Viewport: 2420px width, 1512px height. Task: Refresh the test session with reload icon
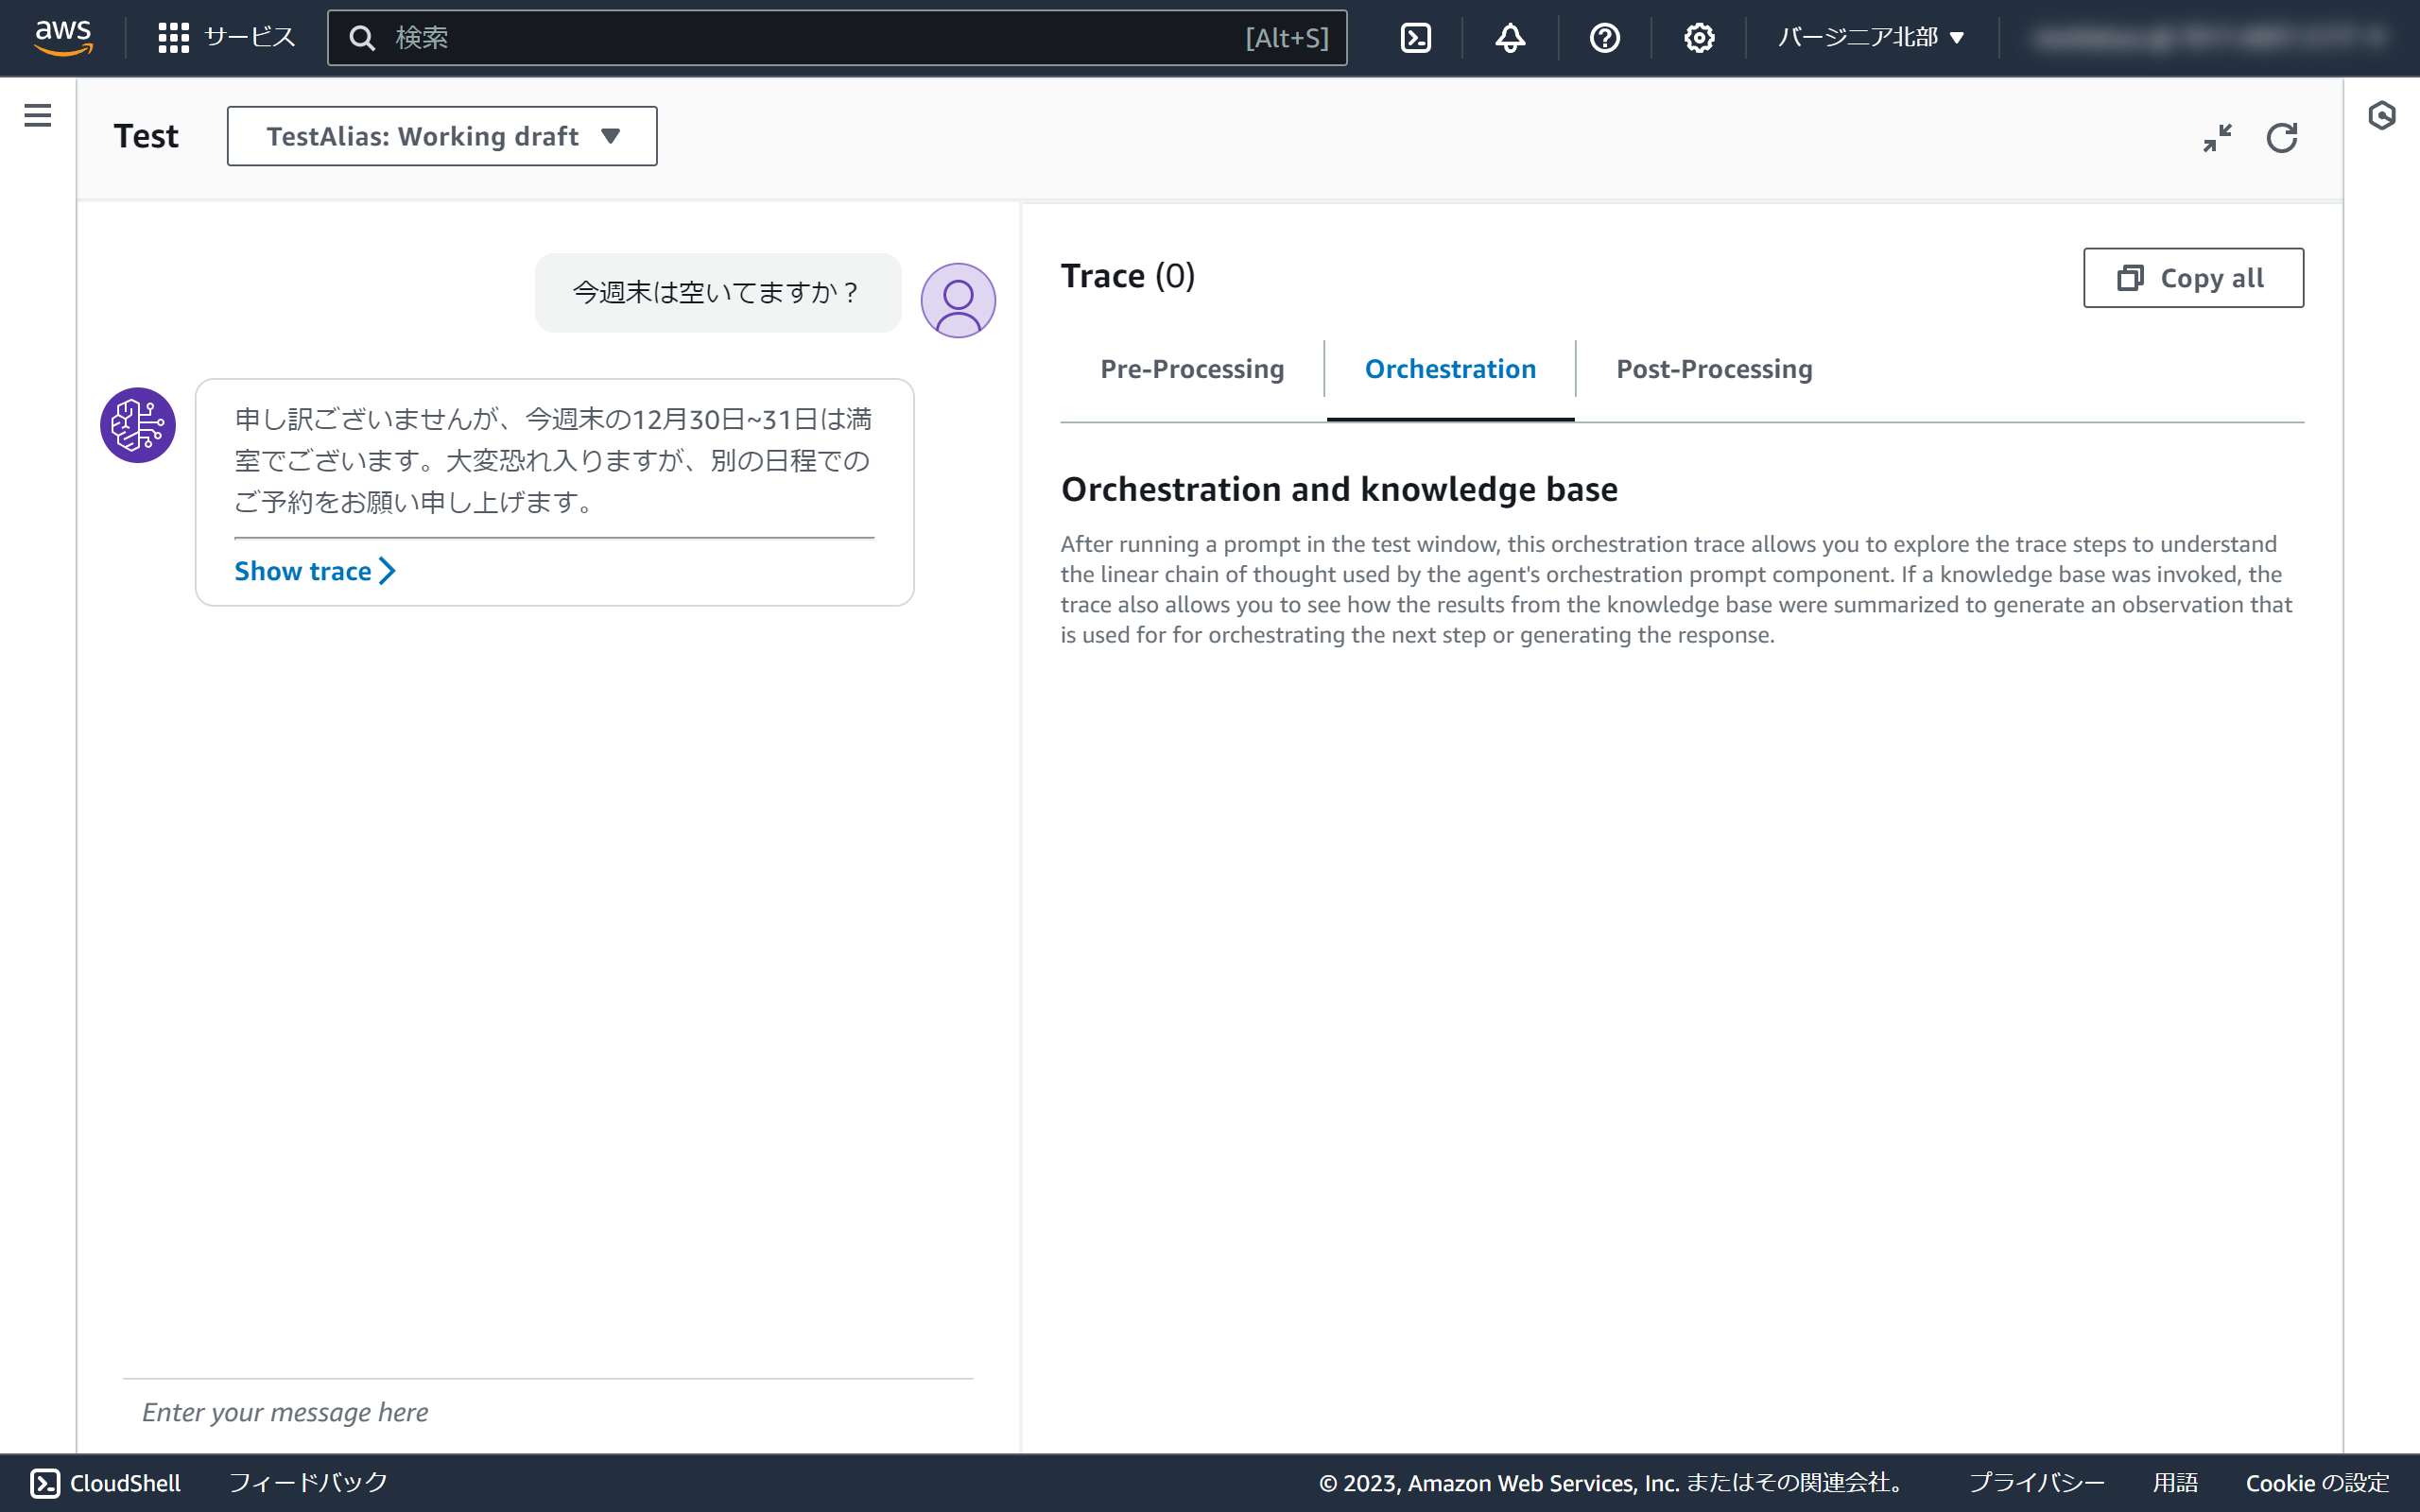tap(2281, 137)
